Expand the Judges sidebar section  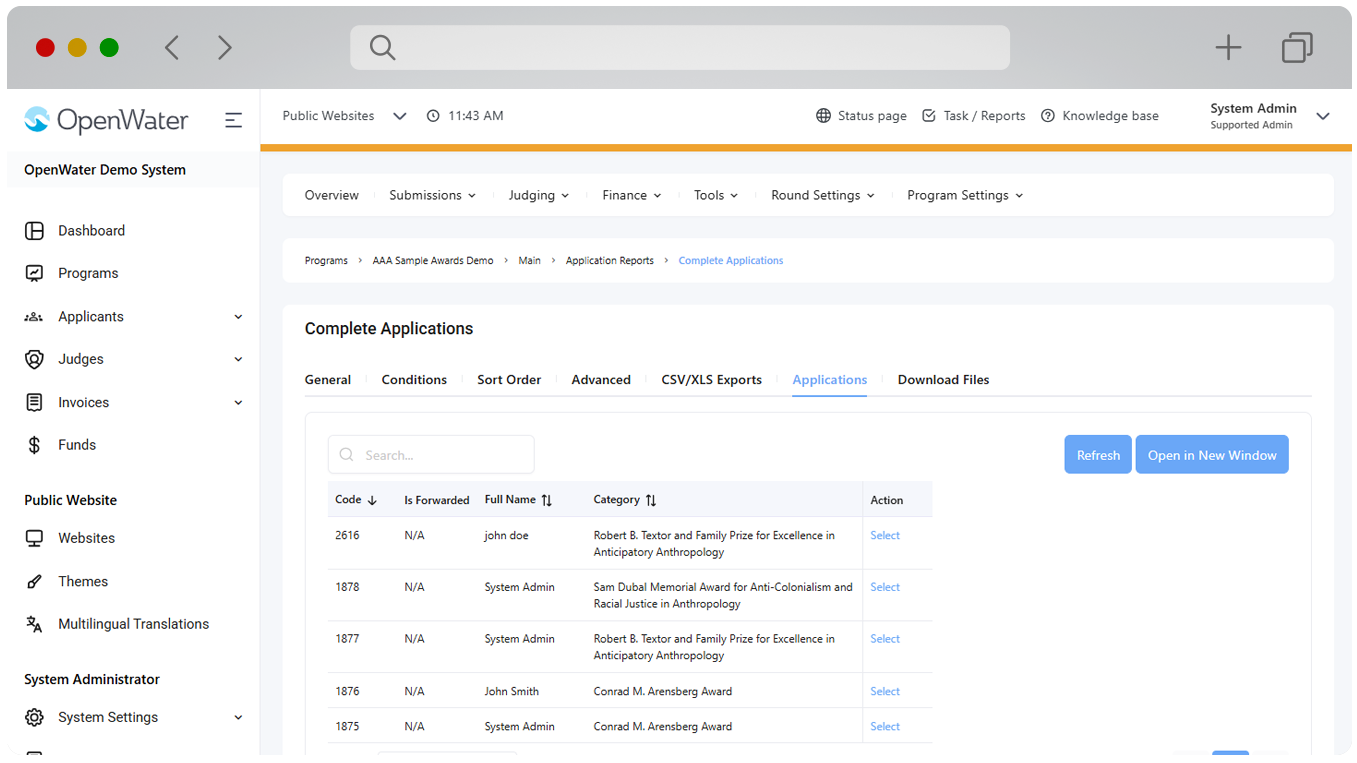(238, 359)
